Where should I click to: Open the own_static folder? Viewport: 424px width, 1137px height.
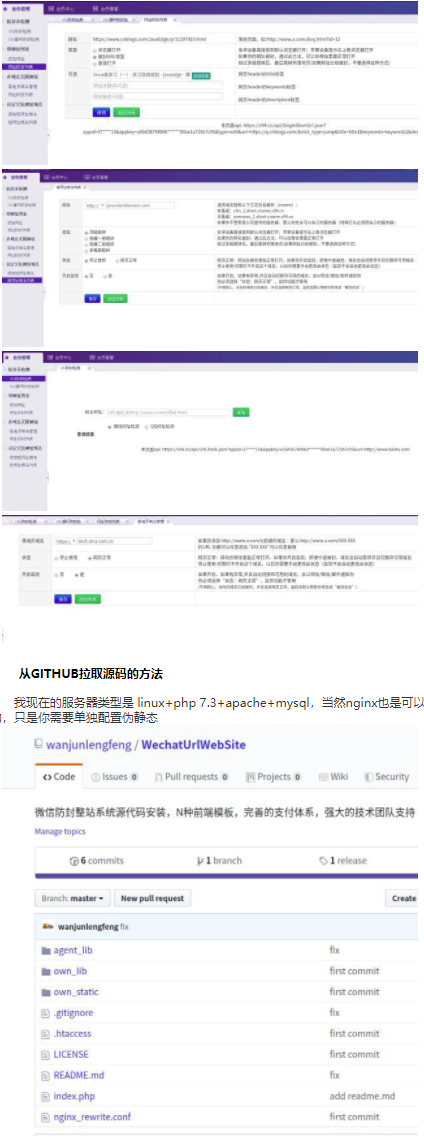coord(76,992)
